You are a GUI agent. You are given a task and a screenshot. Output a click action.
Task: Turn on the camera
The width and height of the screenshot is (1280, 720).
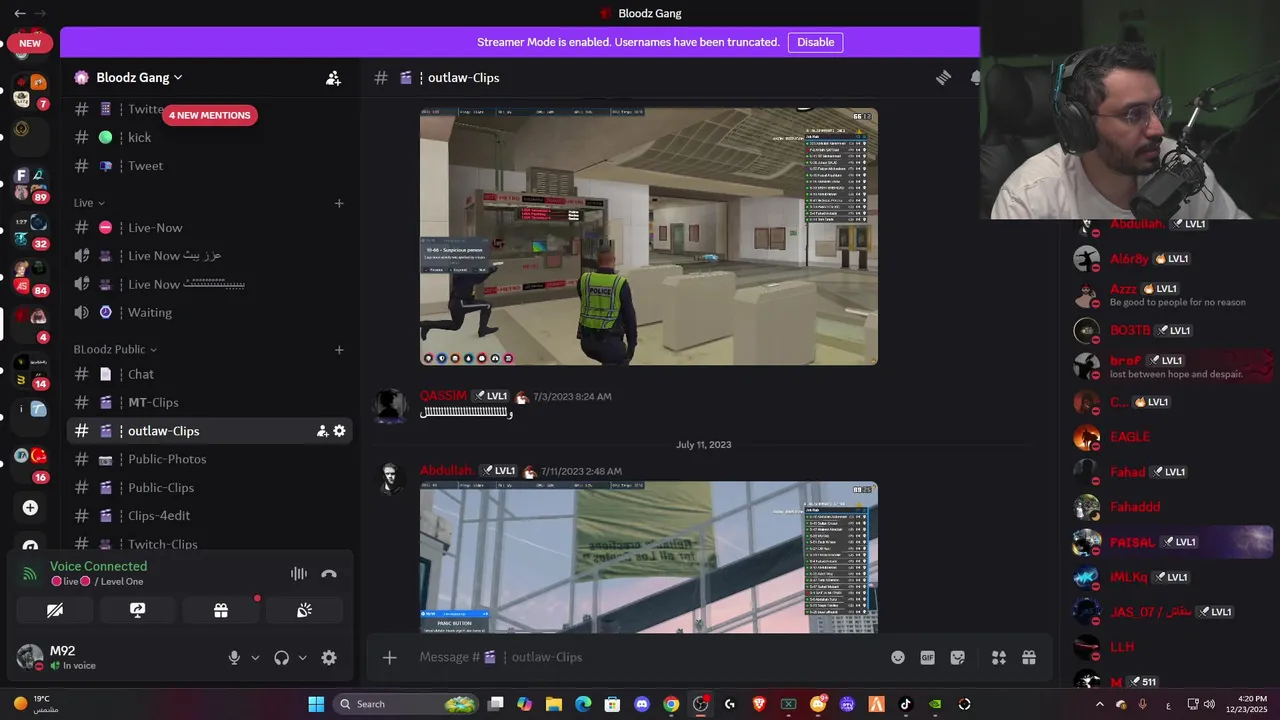coord(55,610)
